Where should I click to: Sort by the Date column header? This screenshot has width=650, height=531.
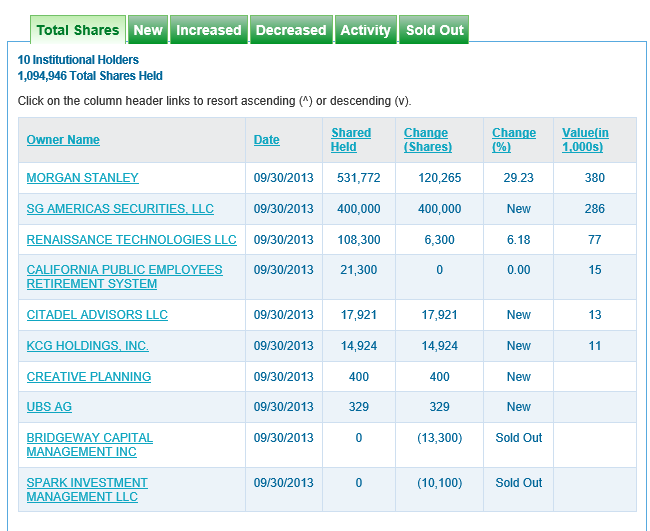pos(267,140)
